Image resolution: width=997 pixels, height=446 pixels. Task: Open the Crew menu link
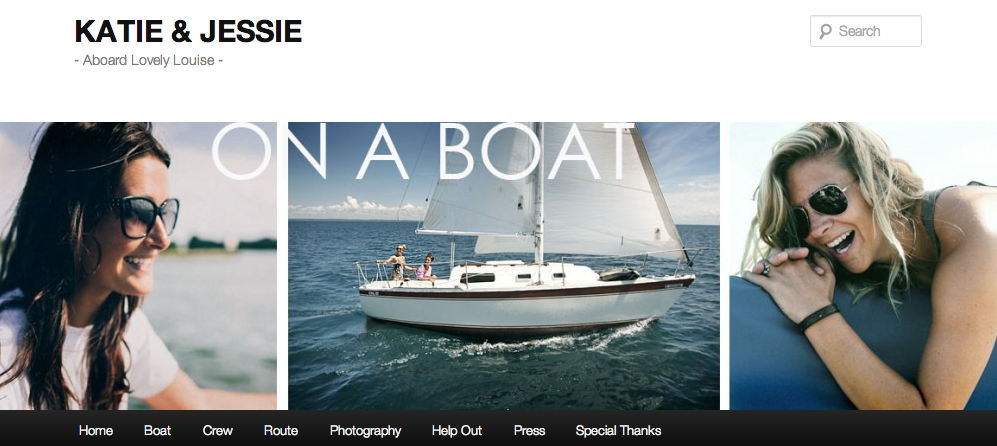click(217, 431)
